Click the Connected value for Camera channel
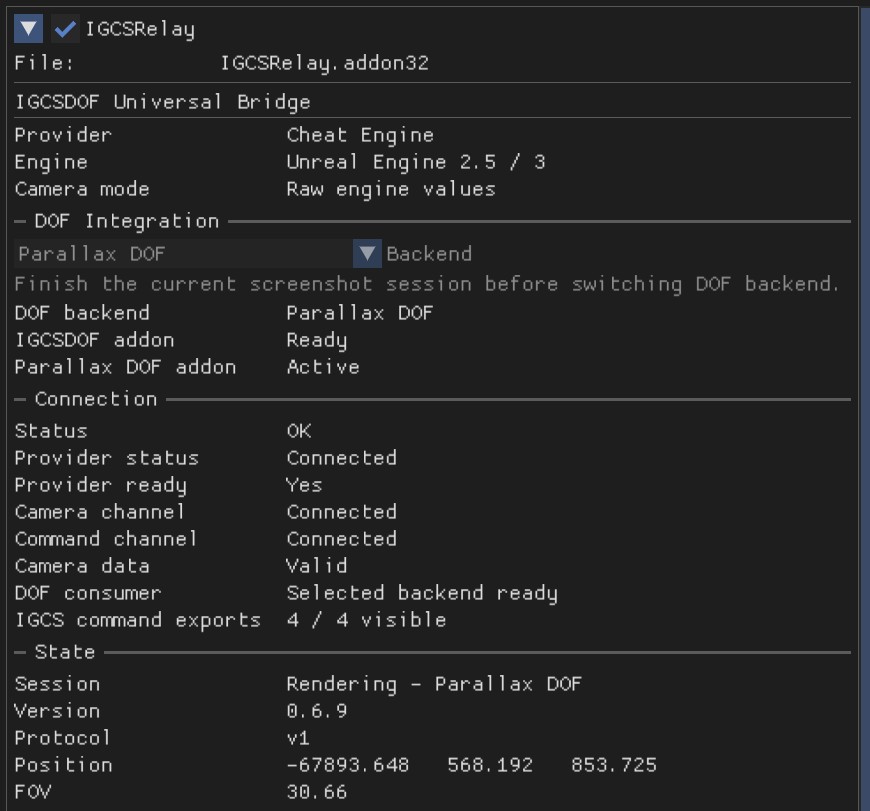Image resolution: width=870 pixels, height=811 pixels. click(342, 512)
